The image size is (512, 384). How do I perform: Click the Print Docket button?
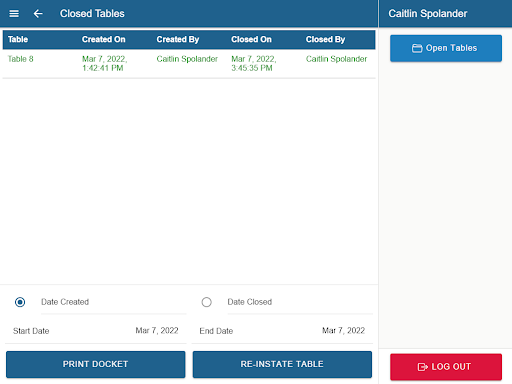coord(96,364)
